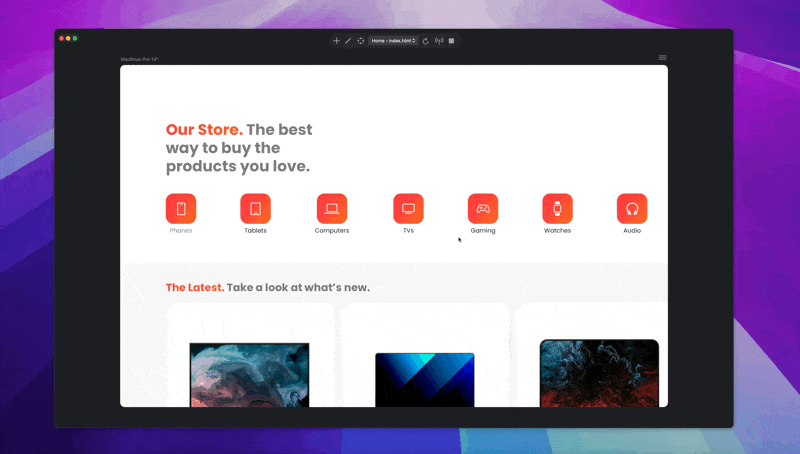Click the broadcast antenna icon in toolbar
800x454 pixels.
(439, 41)
